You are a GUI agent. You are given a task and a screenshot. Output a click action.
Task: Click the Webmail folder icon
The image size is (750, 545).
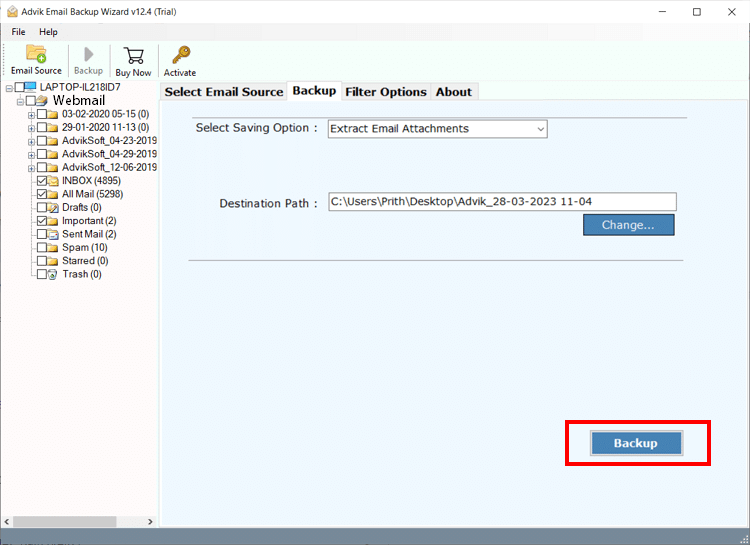coord(42,100)
